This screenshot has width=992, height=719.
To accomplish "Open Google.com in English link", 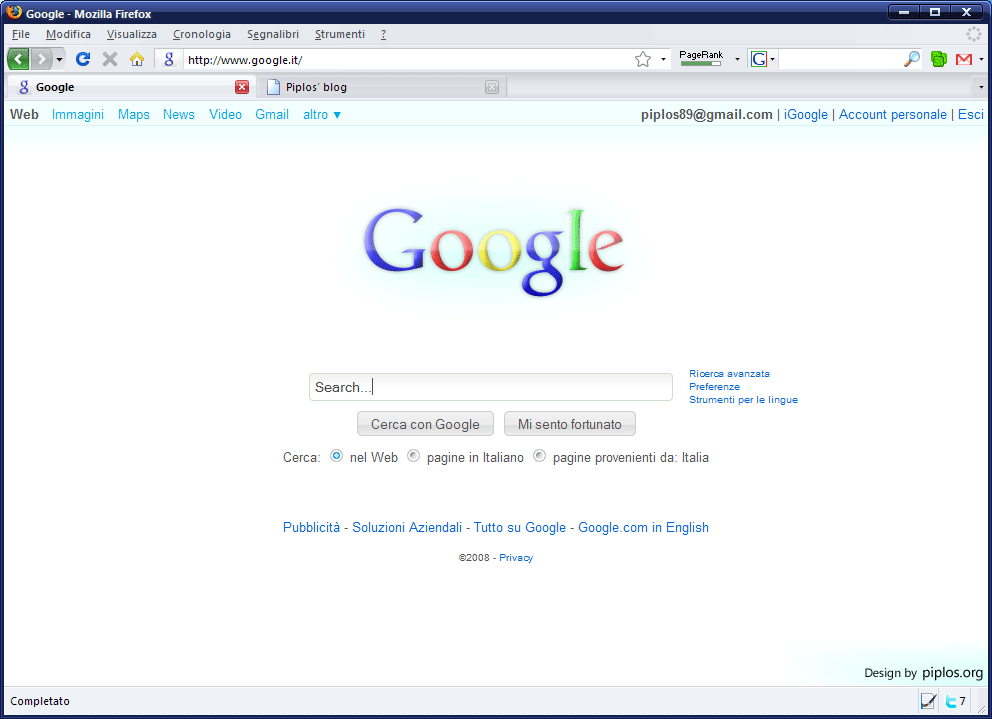I will tap(643, 527).
